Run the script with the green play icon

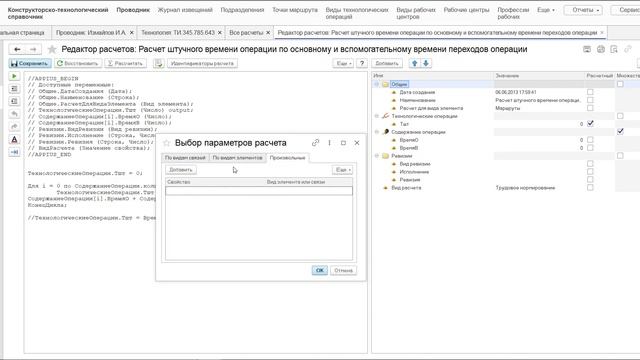point(14,76)
